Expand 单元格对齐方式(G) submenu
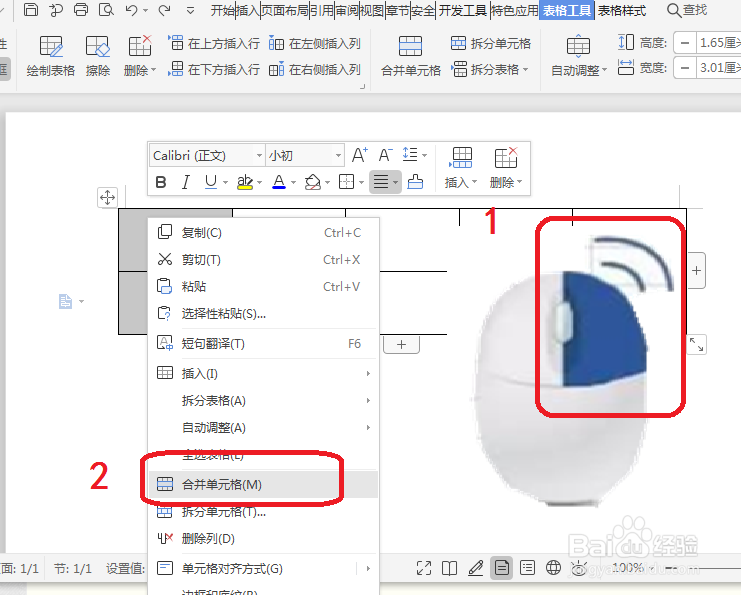 click(263, 569)
